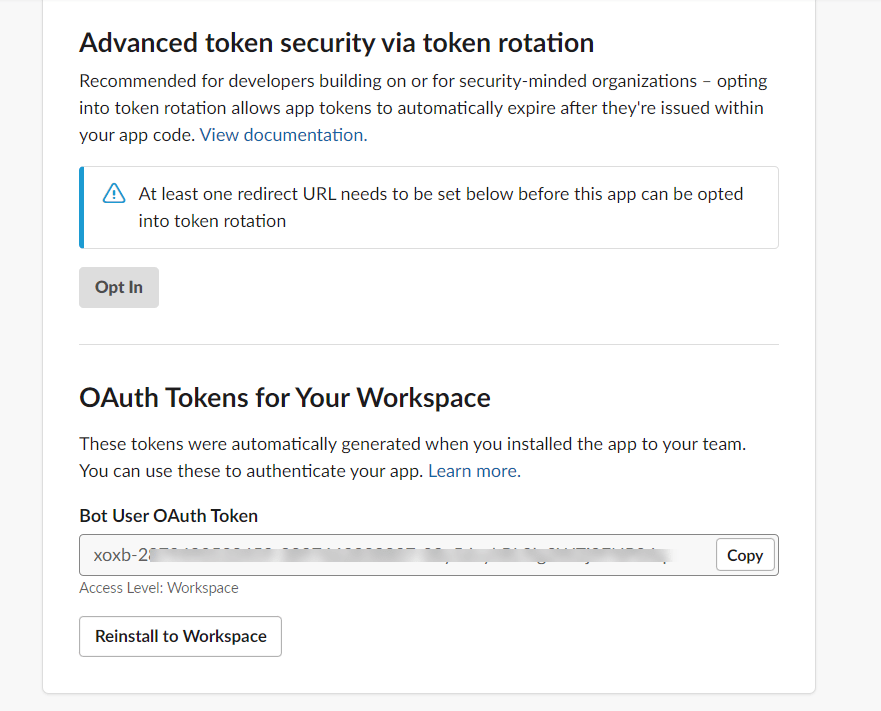
Task: Focus the Bot User OAuth Token field
Action: click(x=398, y=555)
